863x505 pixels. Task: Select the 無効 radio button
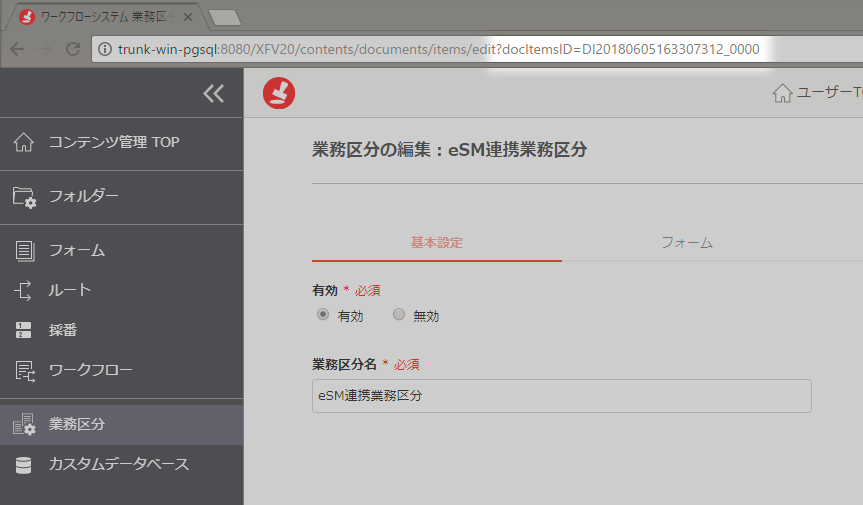tap(398, 314)
